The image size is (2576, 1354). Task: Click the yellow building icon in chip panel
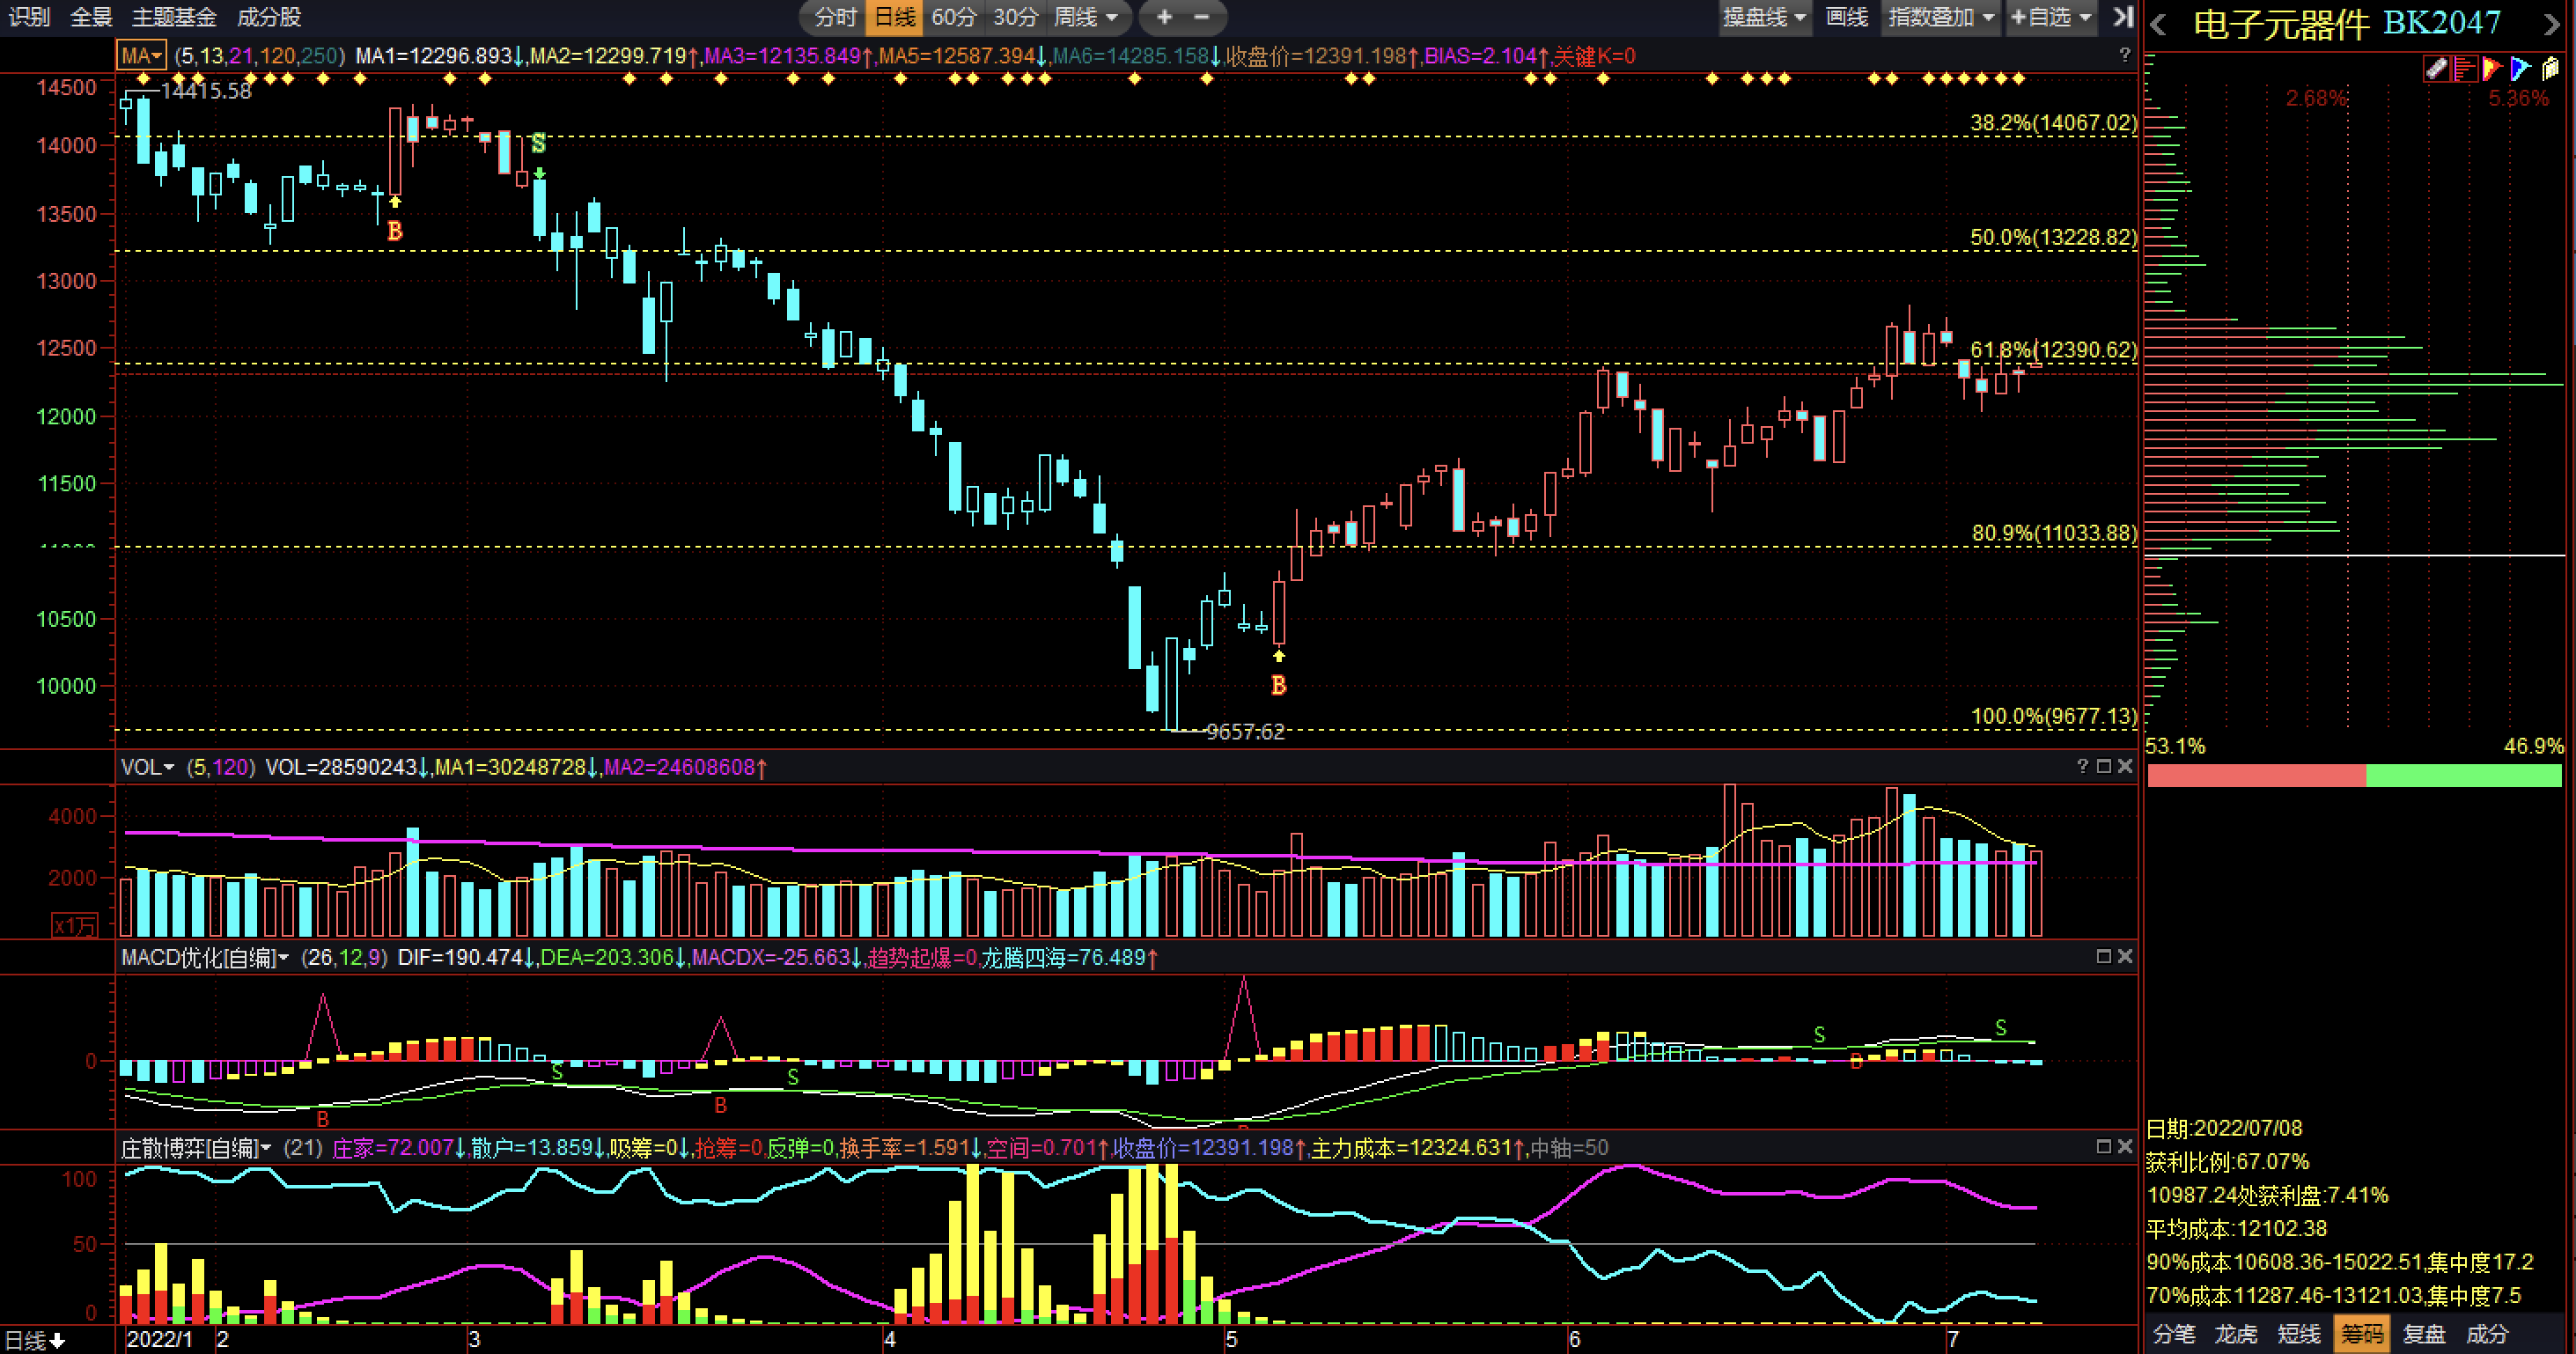pos(2549,68)
